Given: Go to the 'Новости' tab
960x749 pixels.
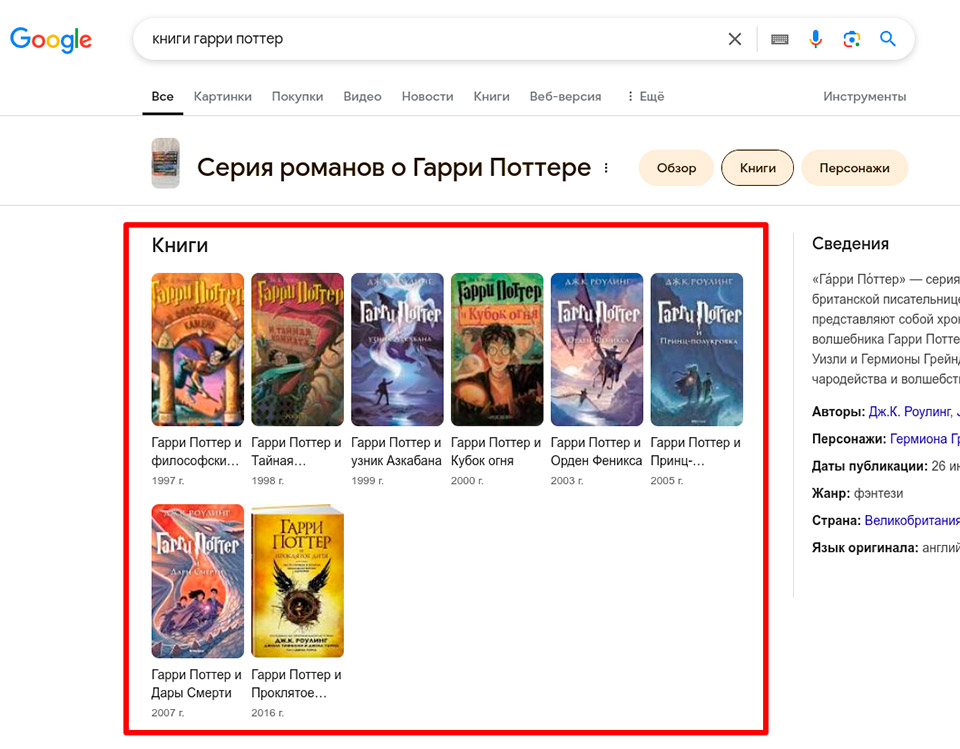Looking at the screenshot, I should tap(427, 96).
